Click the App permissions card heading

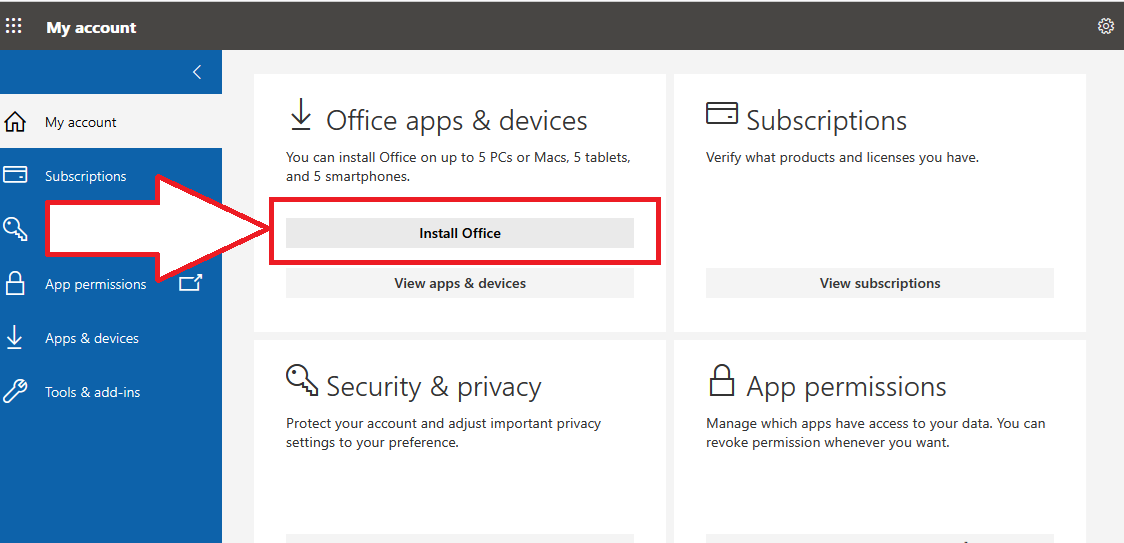[847, 387]
